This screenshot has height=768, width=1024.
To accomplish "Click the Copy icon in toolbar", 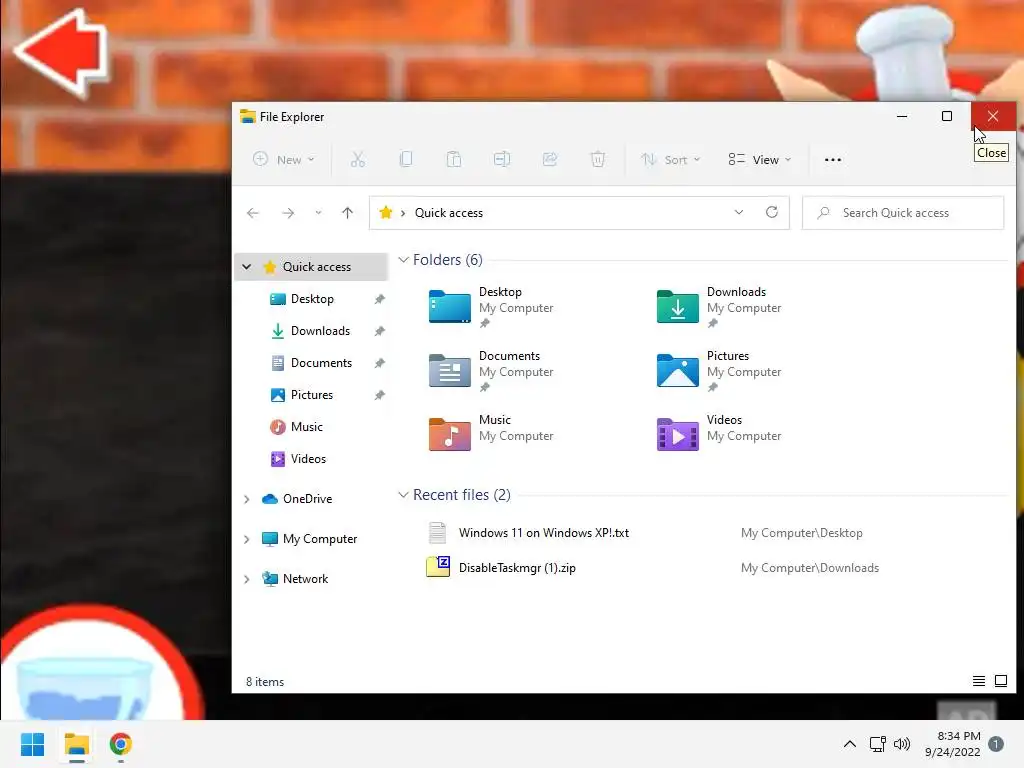I will [406, 159].
